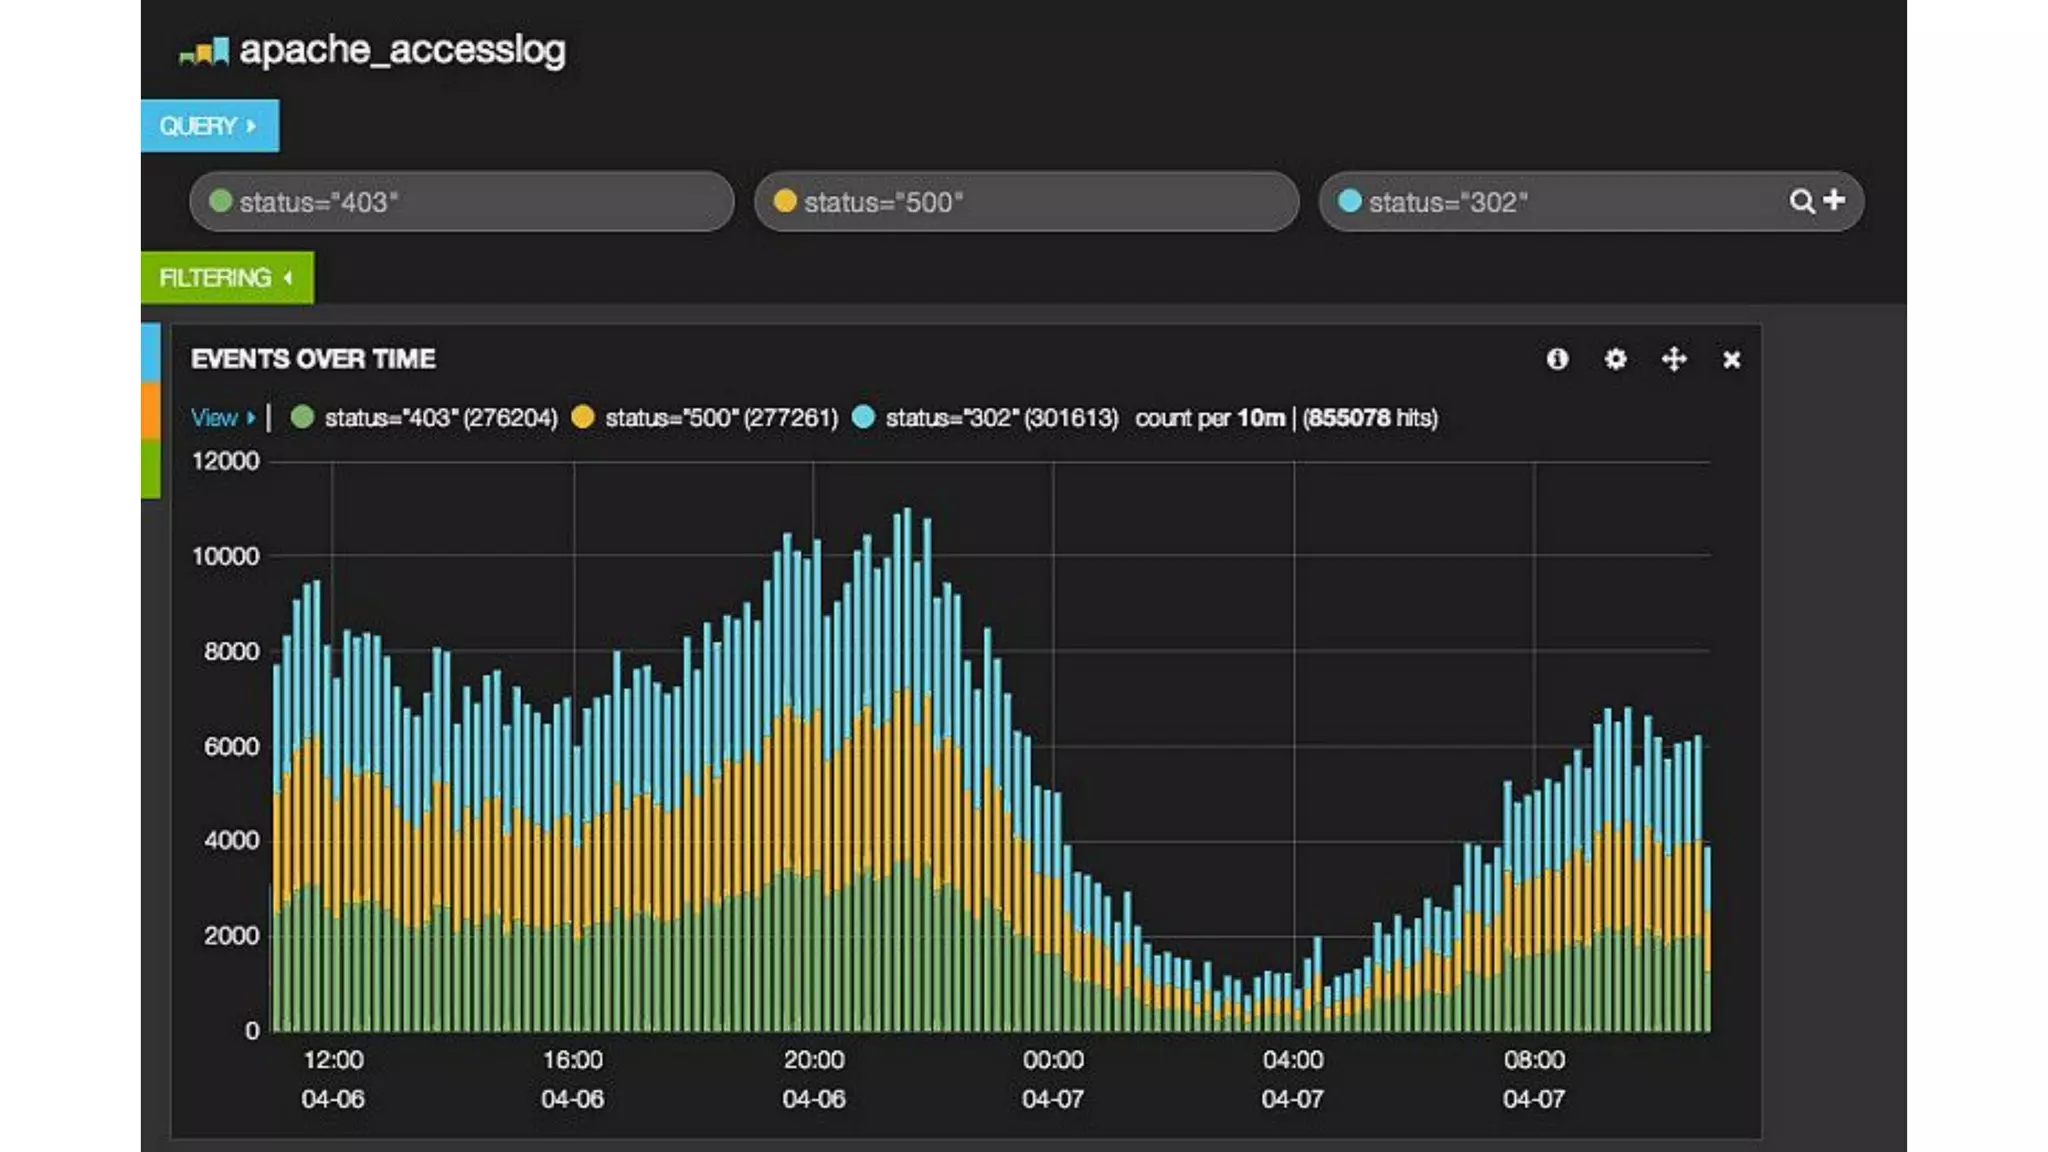Click cyan dot in status="302" query
Image resolution: width=2048 pixels, height=1152 pixels.
coord(1350,201)
